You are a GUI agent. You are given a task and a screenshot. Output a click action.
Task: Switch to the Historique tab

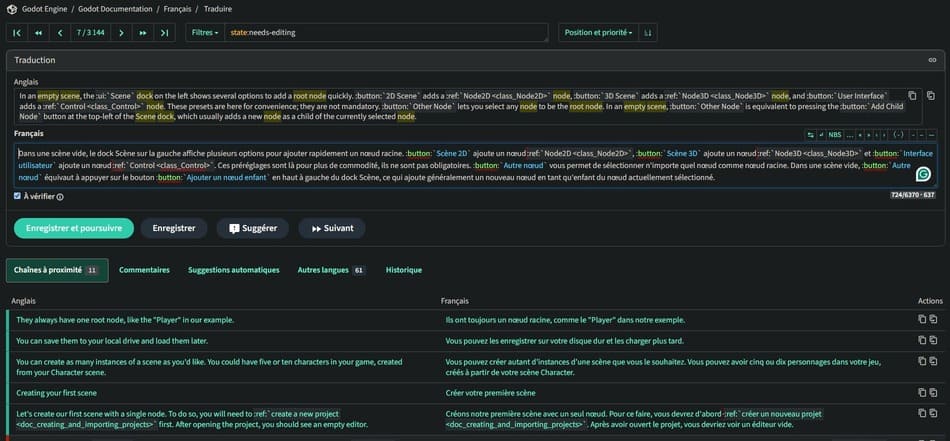(x=404, y=270)
